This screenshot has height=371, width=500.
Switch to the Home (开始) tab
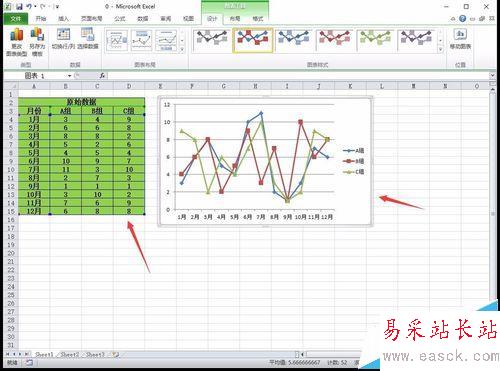[41, 19]
